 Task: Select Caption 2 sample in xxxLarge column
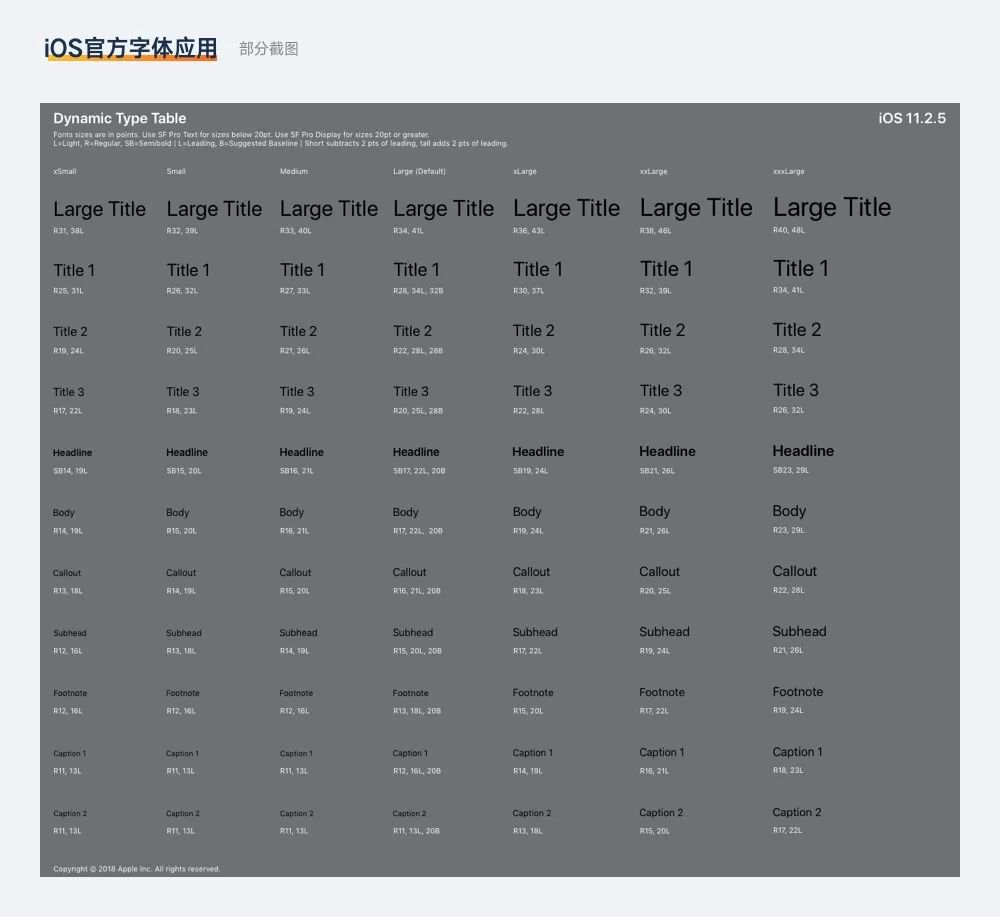pyautogui.click(x=797, y=812)
